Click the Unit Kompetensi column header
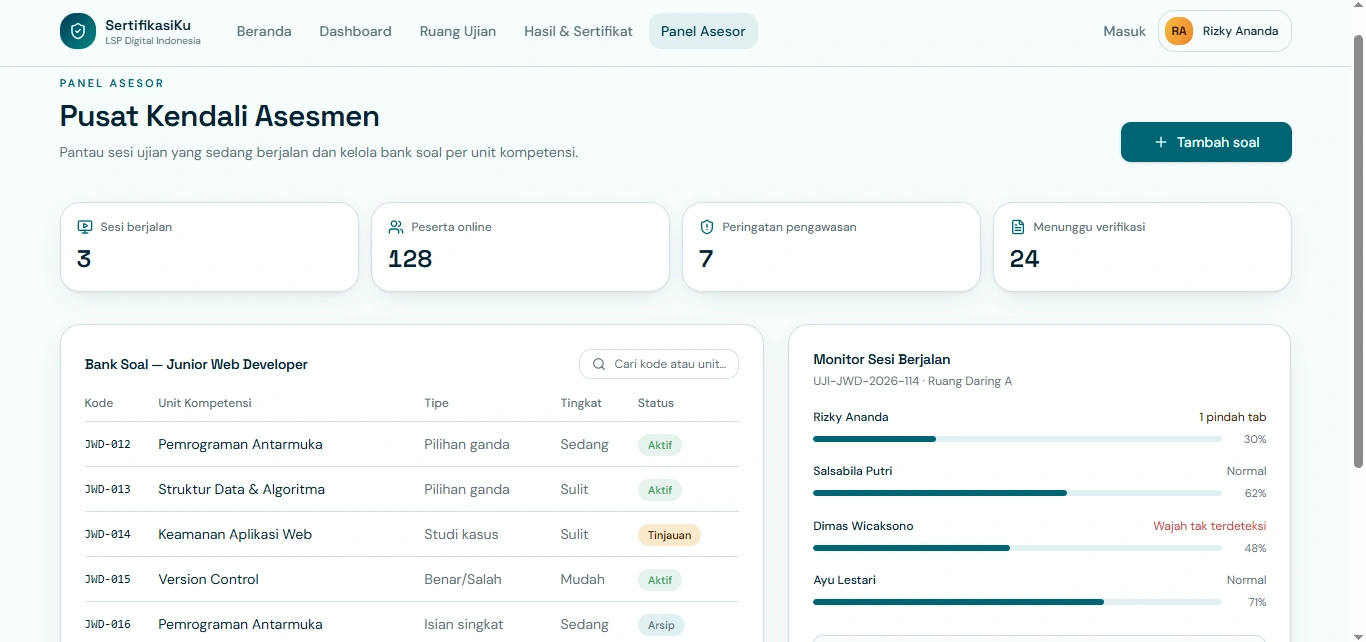Viewport: 1366px width, 642px height. click(205, 403)
